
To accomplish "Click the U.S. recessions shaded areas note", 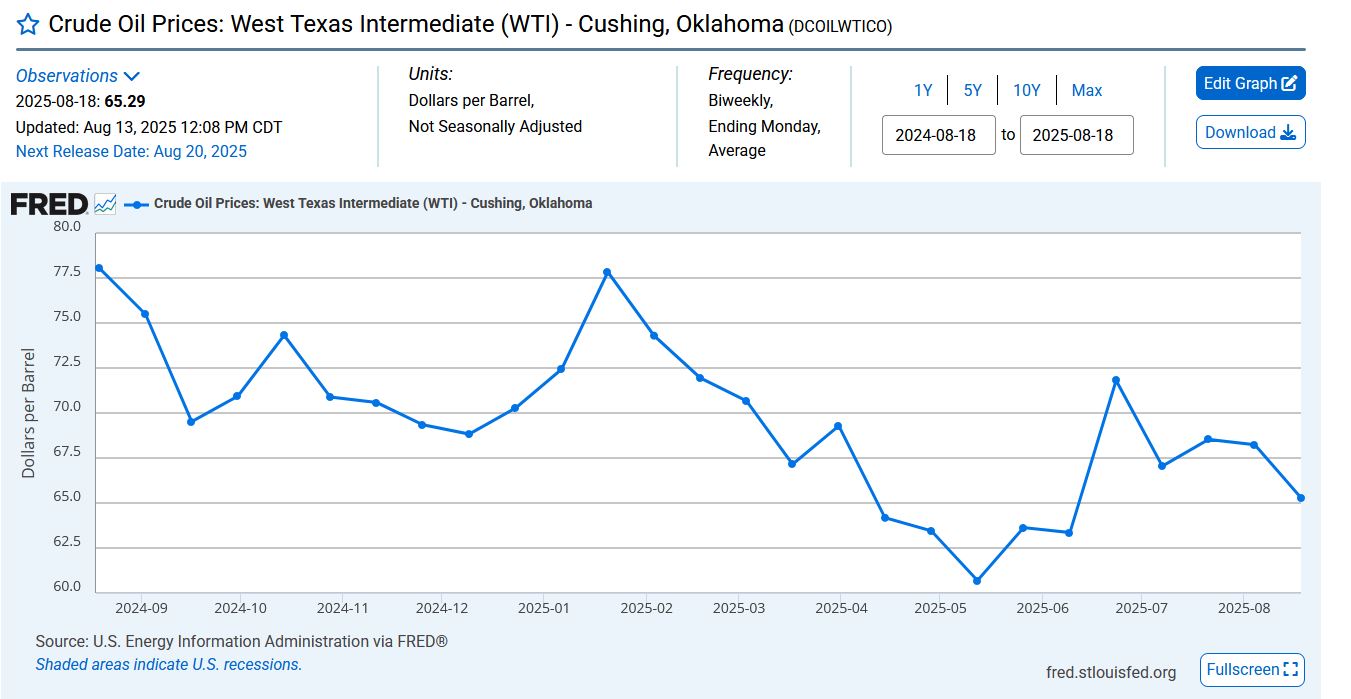I will (168, 665).
